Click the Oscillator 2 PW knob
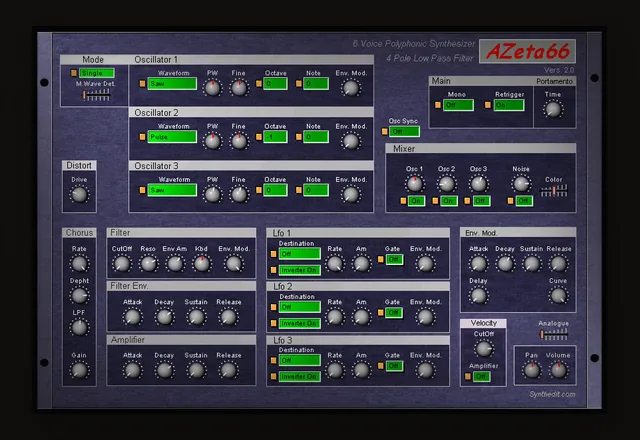This screenshot has height=440, width=640. [212, 141]
